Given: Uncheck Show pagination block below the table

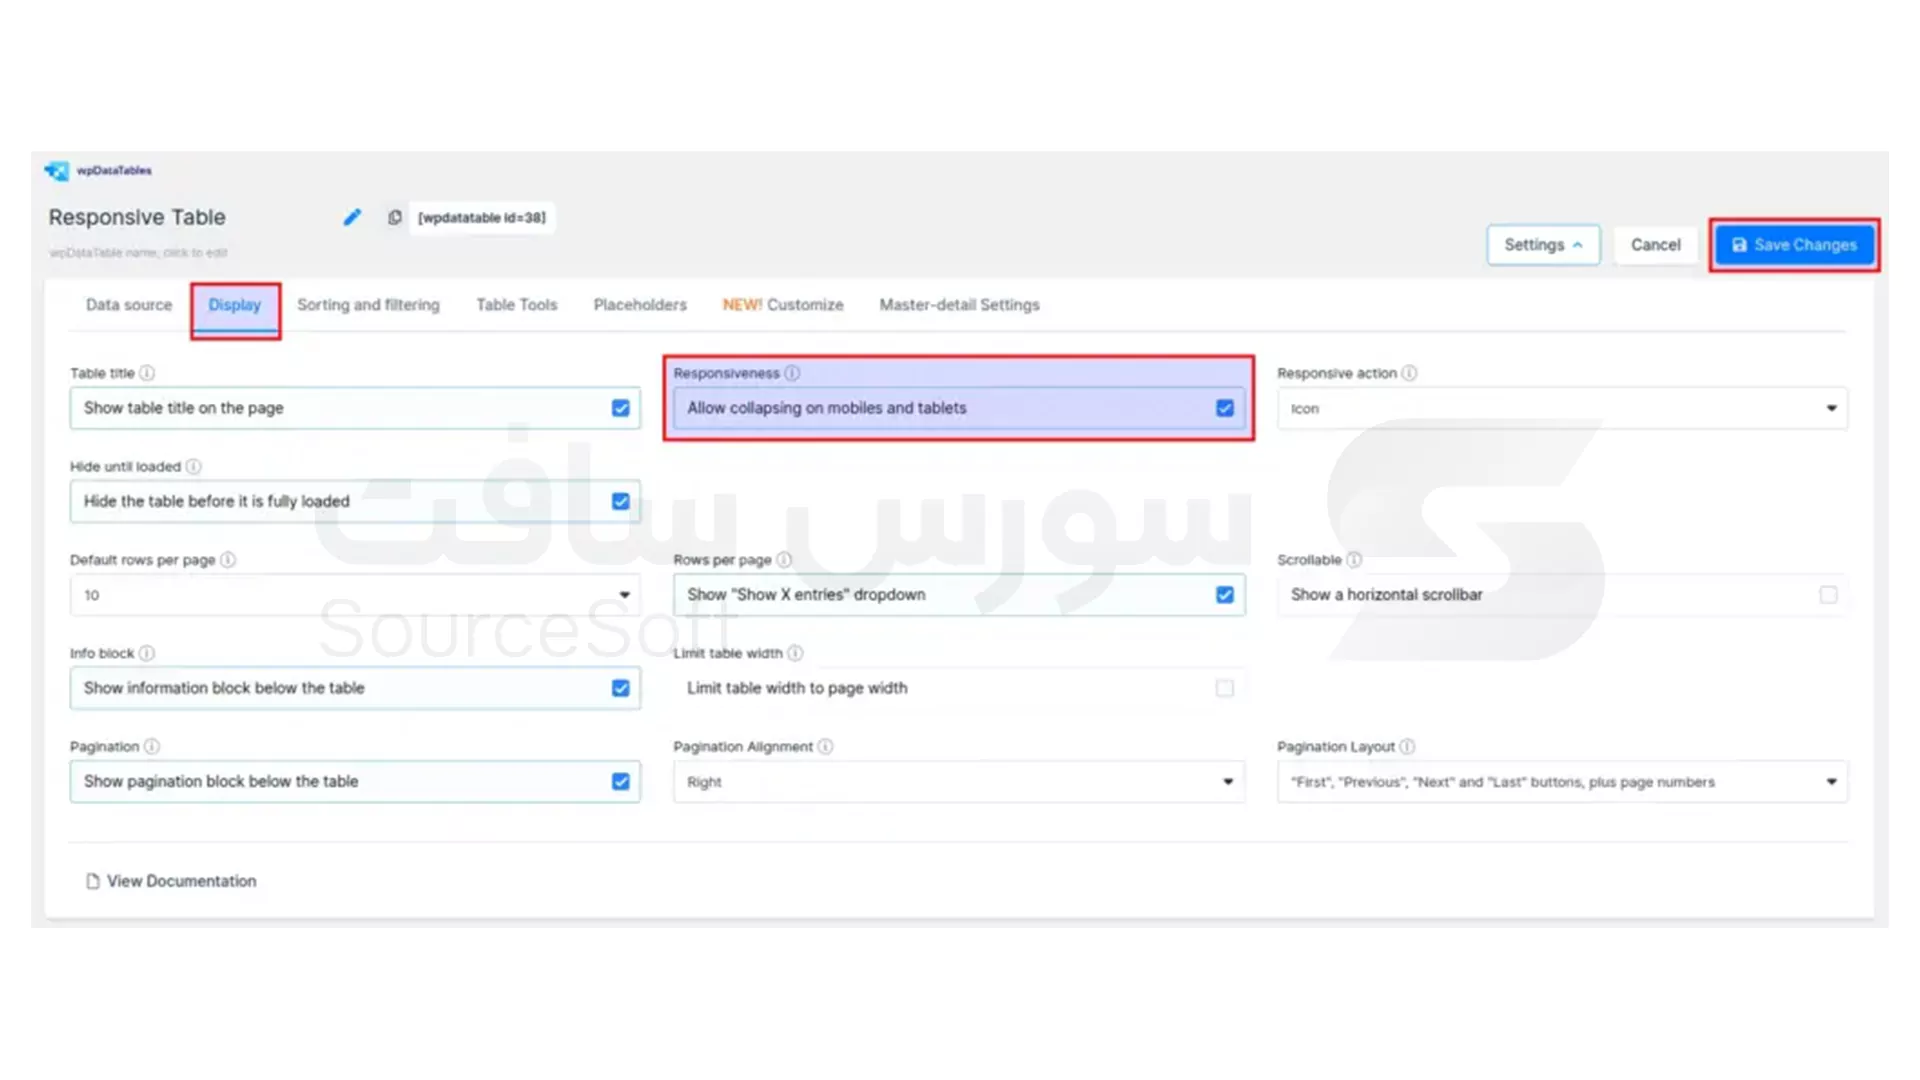Looking at the screenshot, I should click(x=621, y=781).
